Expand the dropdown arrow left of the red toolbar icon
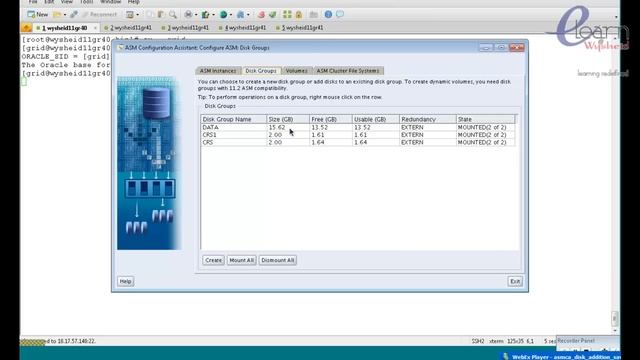This screenshot has height=360, width=640. click(x=248, y=15)
